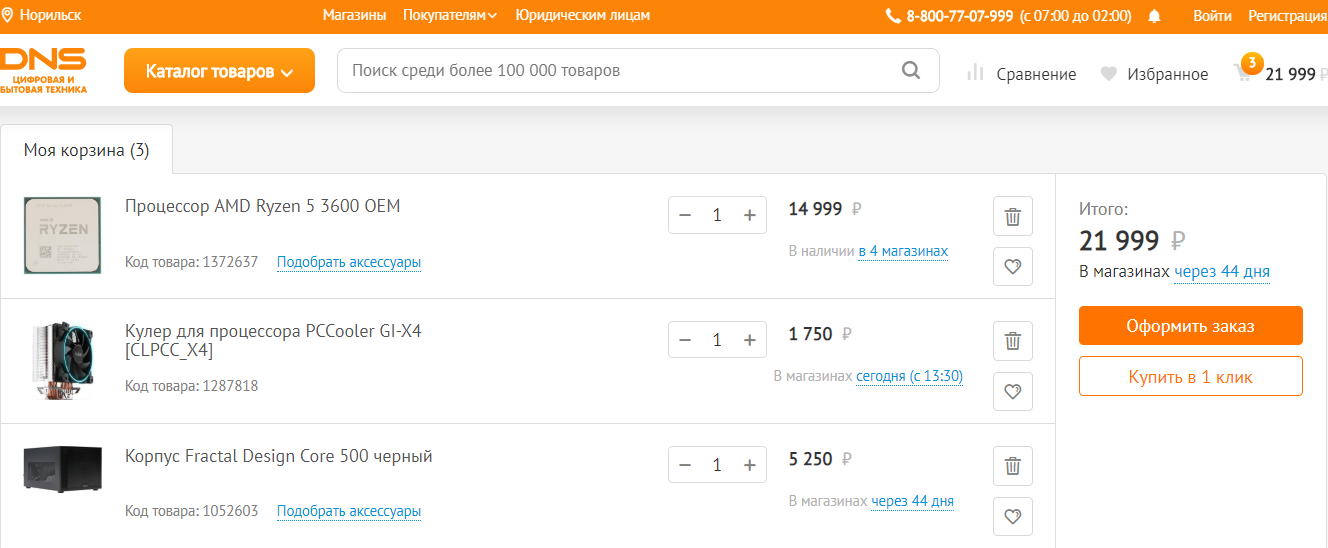Focus the product search field
Screen dimensions: 1328x548
click(x=620, y=71)
